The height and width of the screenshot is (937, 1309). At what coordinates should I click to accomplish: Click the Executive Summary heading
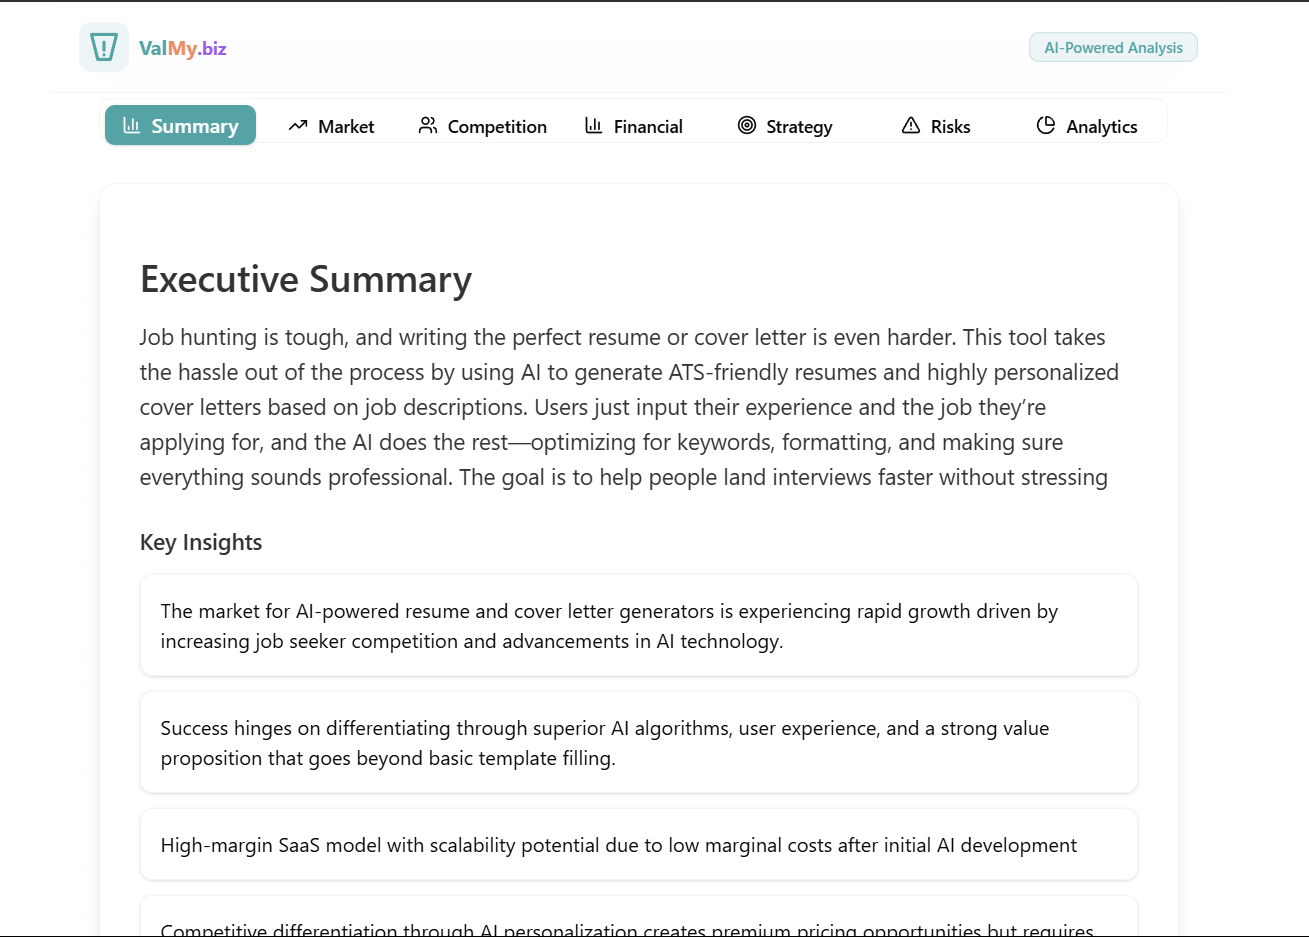point(306,279)
